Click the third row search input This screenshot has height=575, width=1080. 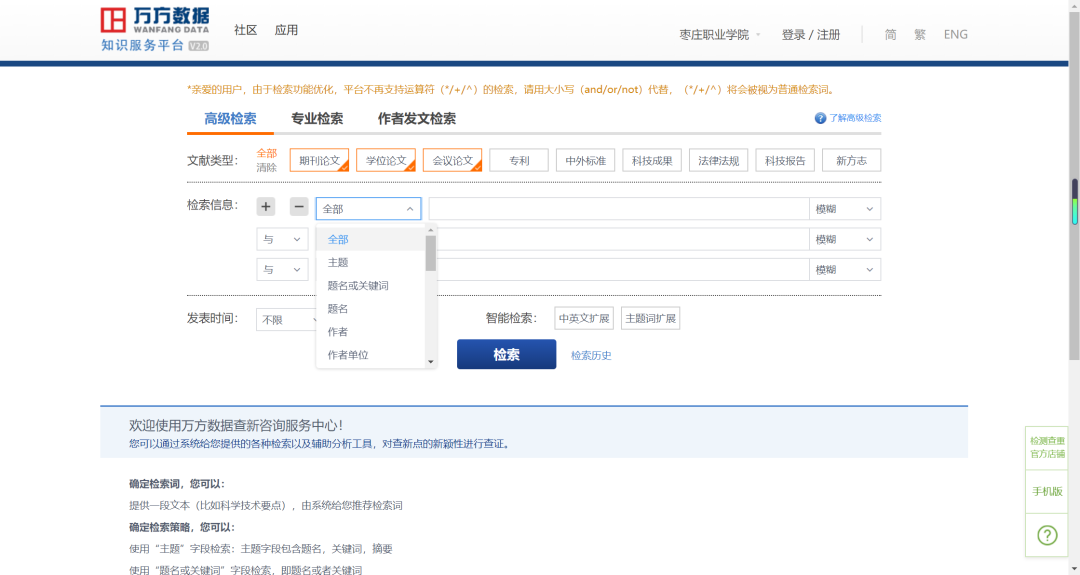click(623, 269)
